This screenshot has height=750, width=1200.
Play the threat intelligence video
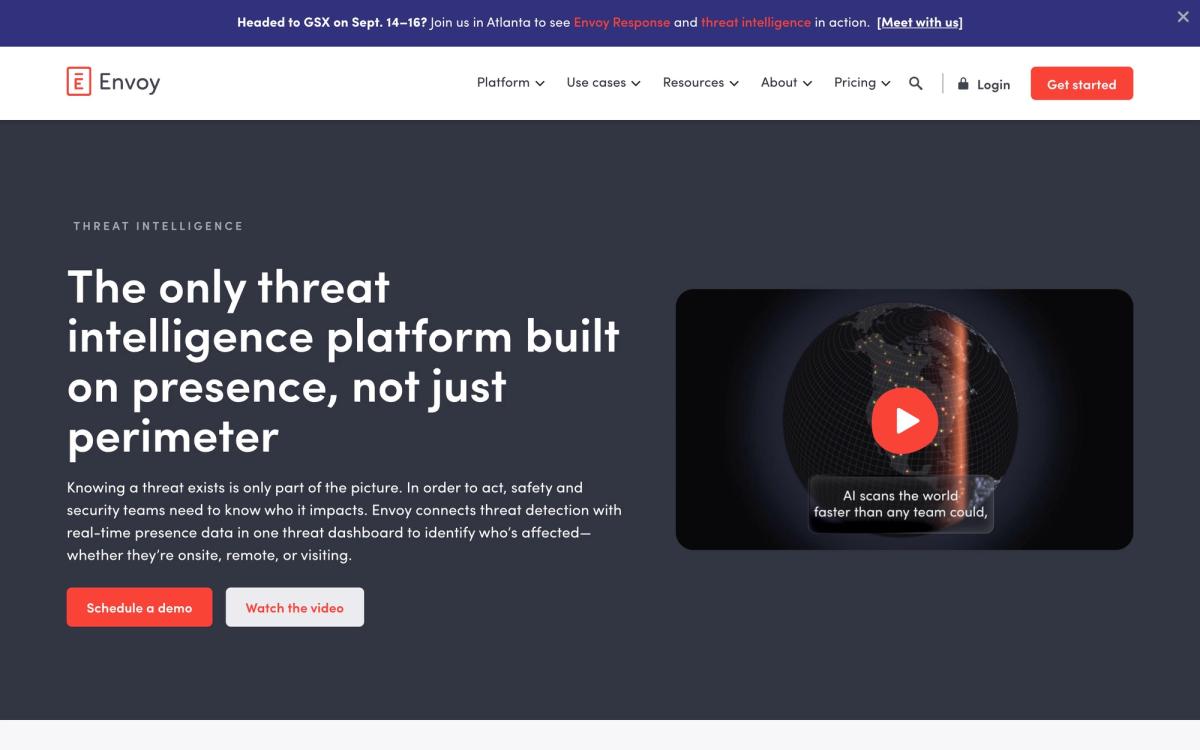[x=904, y=420]
